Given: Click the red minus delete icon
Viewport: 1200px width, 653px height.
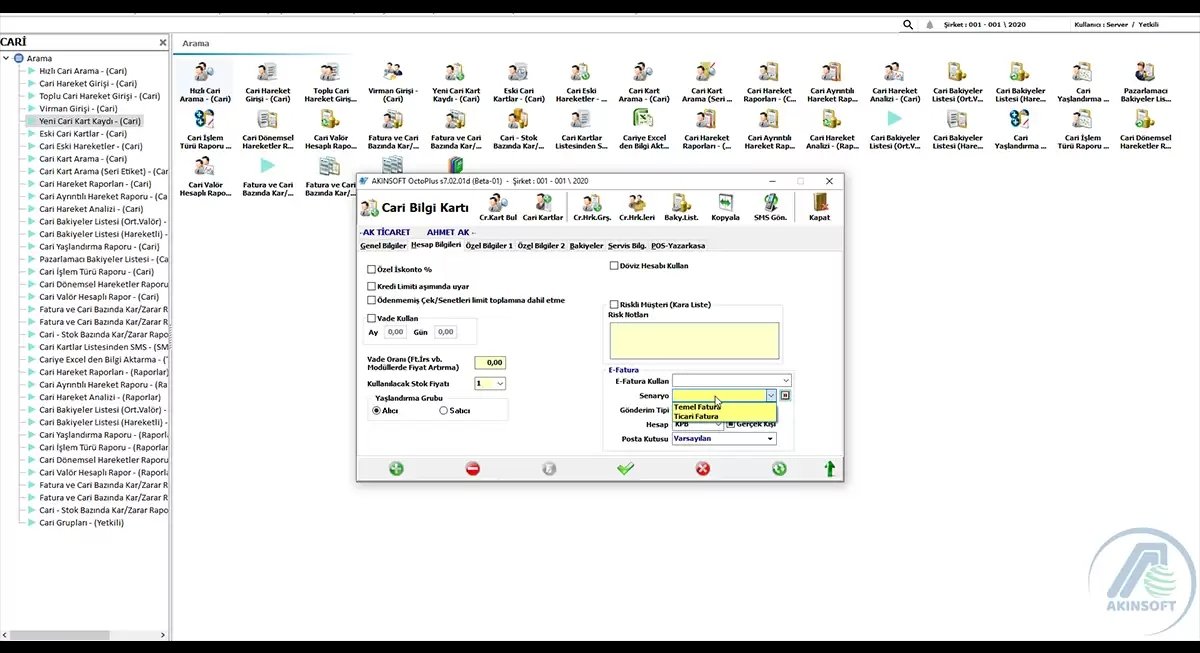Looking at the screenshot, I should [473, 468].
